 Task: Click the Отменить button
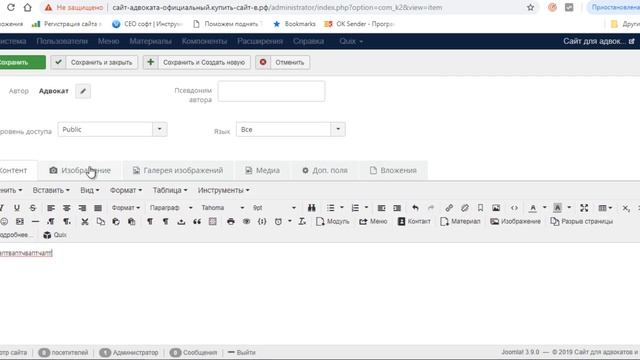tap(282, 62)
